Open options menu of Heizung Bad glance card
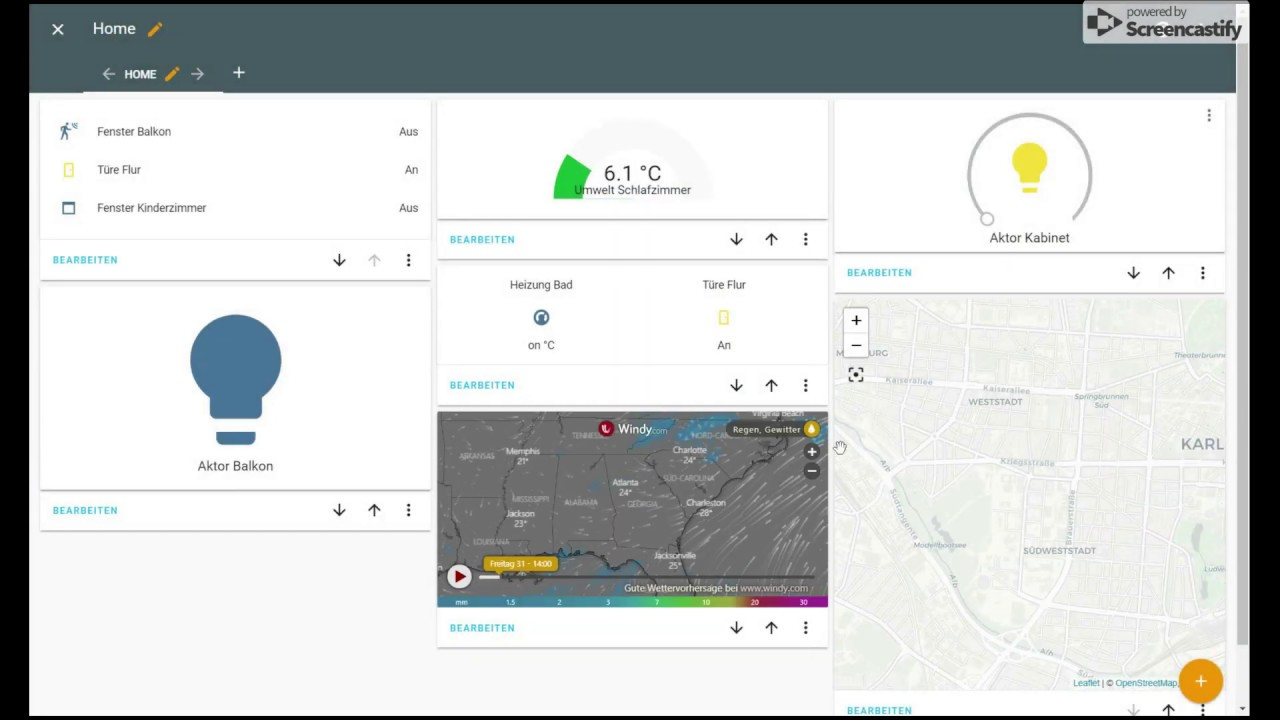The width and height of the screenshot is (1280, 720). 805,385
